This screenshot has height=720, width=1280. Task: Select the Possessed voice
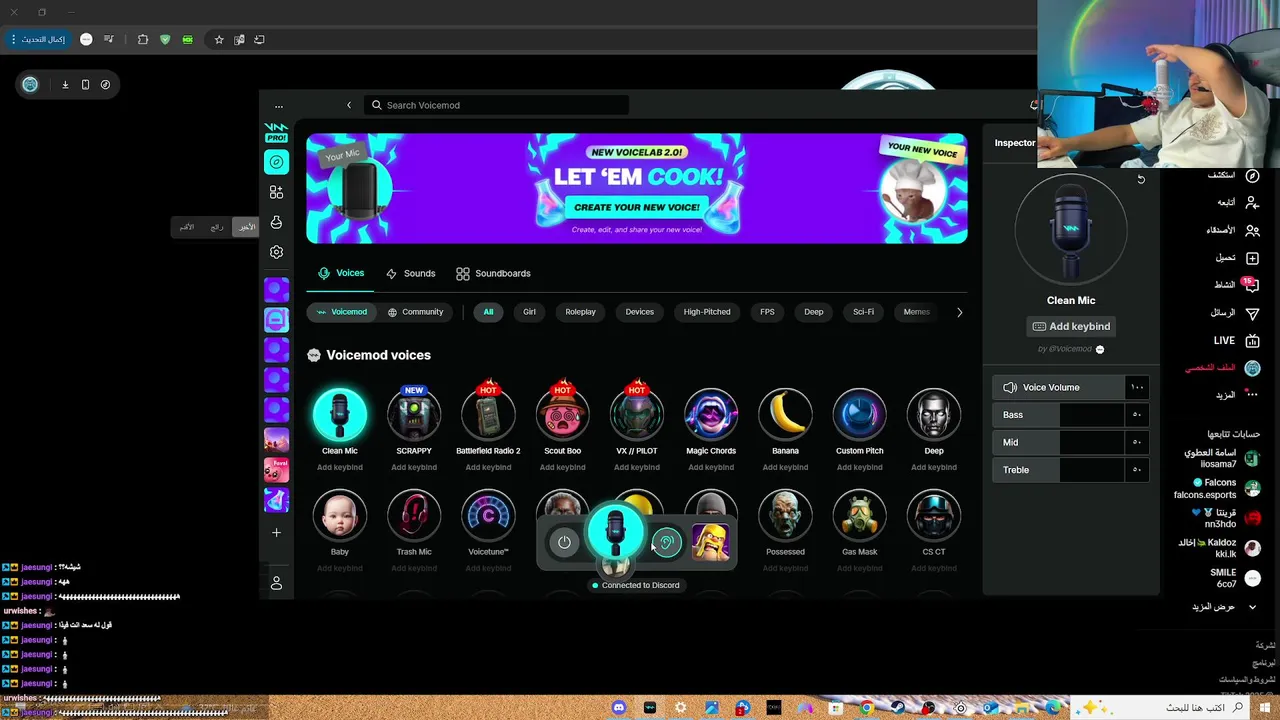(785, 516)
